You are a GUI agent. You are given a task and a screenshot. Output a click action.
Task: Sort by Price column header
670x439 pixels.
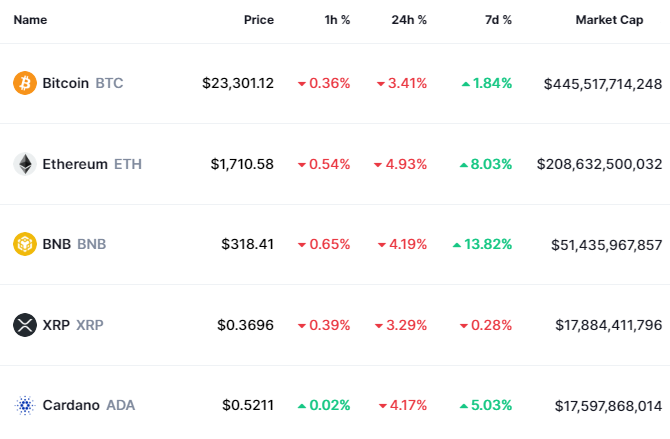click(x=258, y=20)
